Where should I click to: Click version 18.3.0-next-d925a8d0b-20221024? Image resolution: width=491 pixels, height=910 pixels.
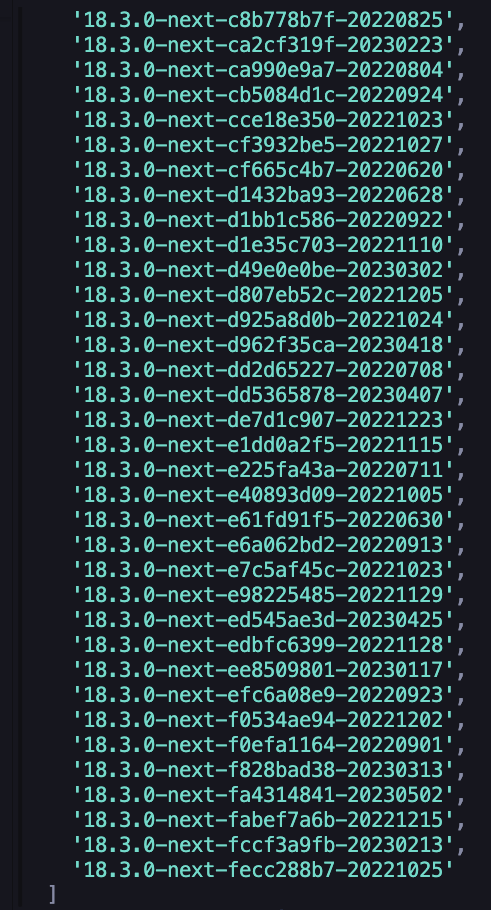[x=263, y=319]
